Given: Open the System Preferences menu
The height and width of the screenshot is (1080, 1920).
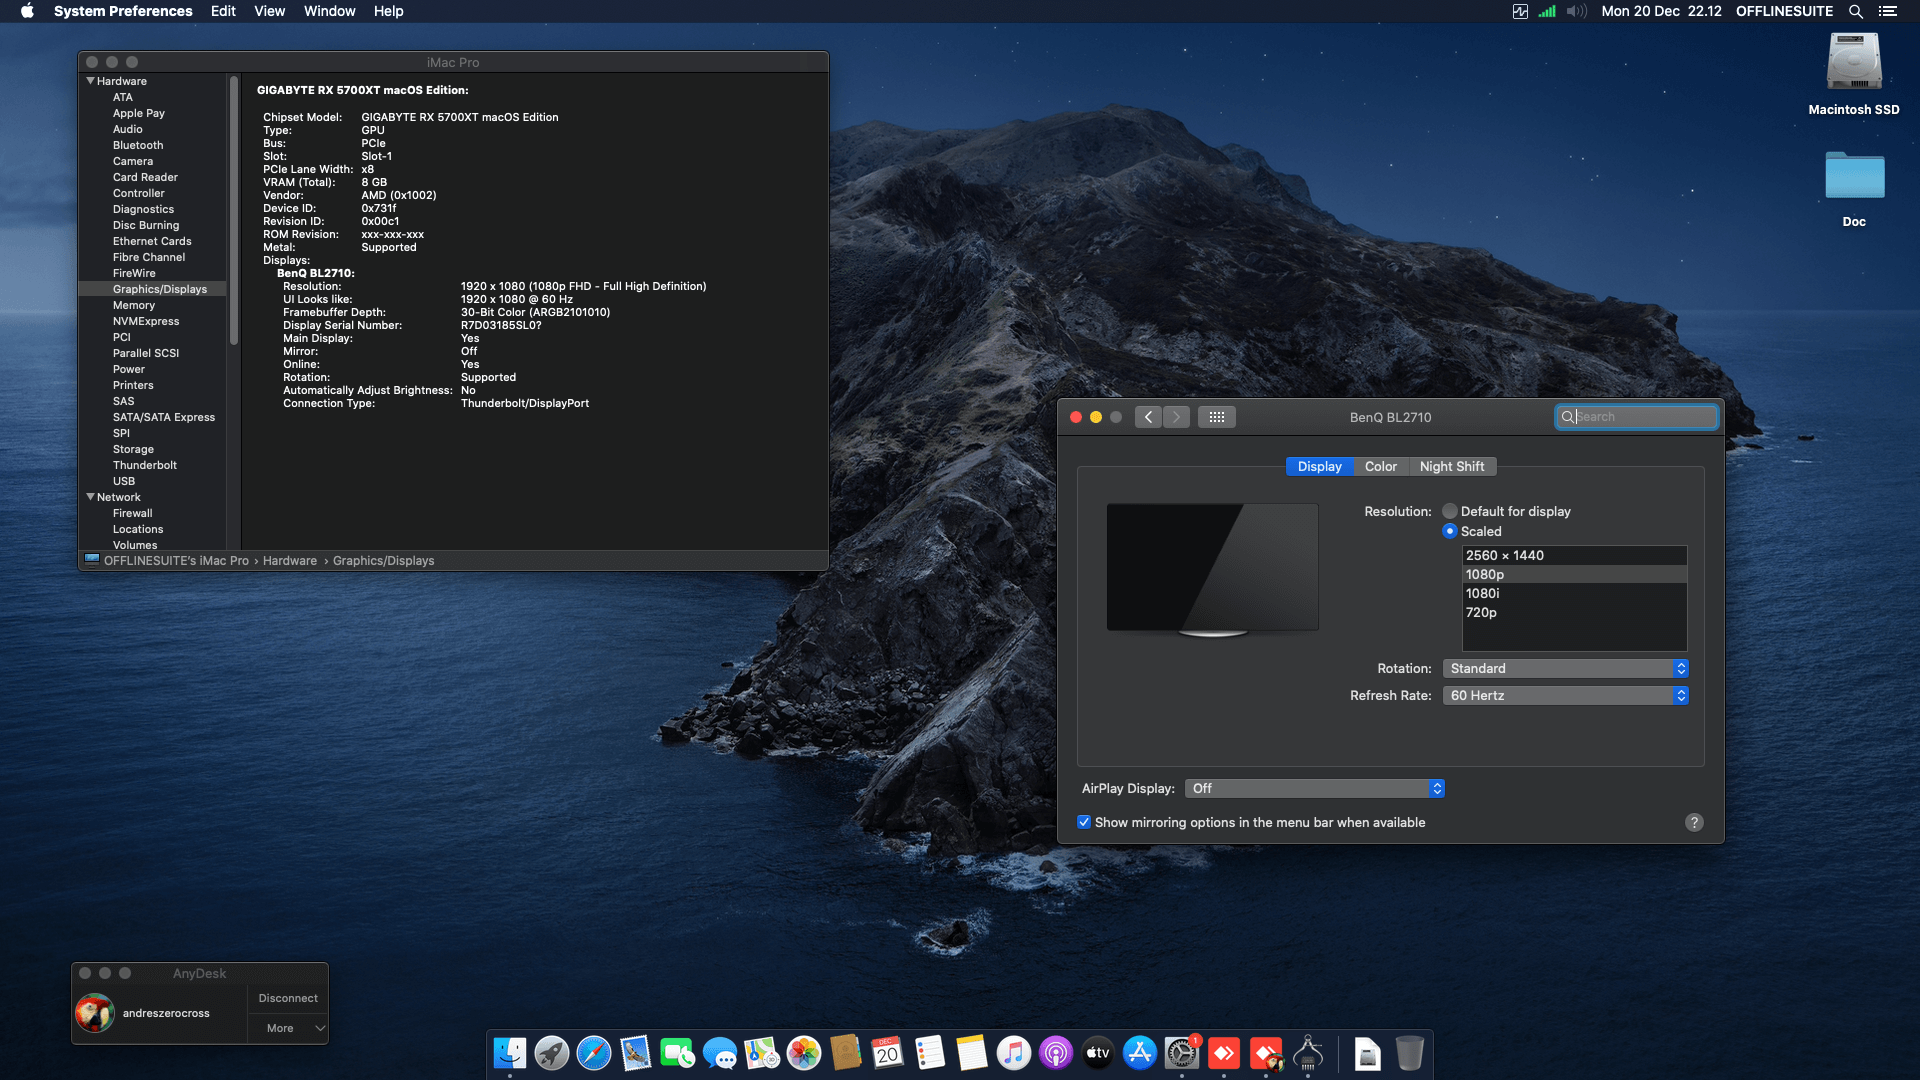Looking at the screenshot, I should [123, 11].
